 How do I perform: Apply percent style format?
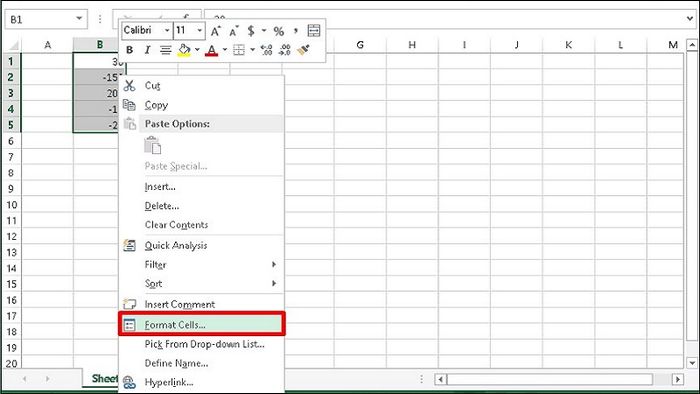pos(279,31)
